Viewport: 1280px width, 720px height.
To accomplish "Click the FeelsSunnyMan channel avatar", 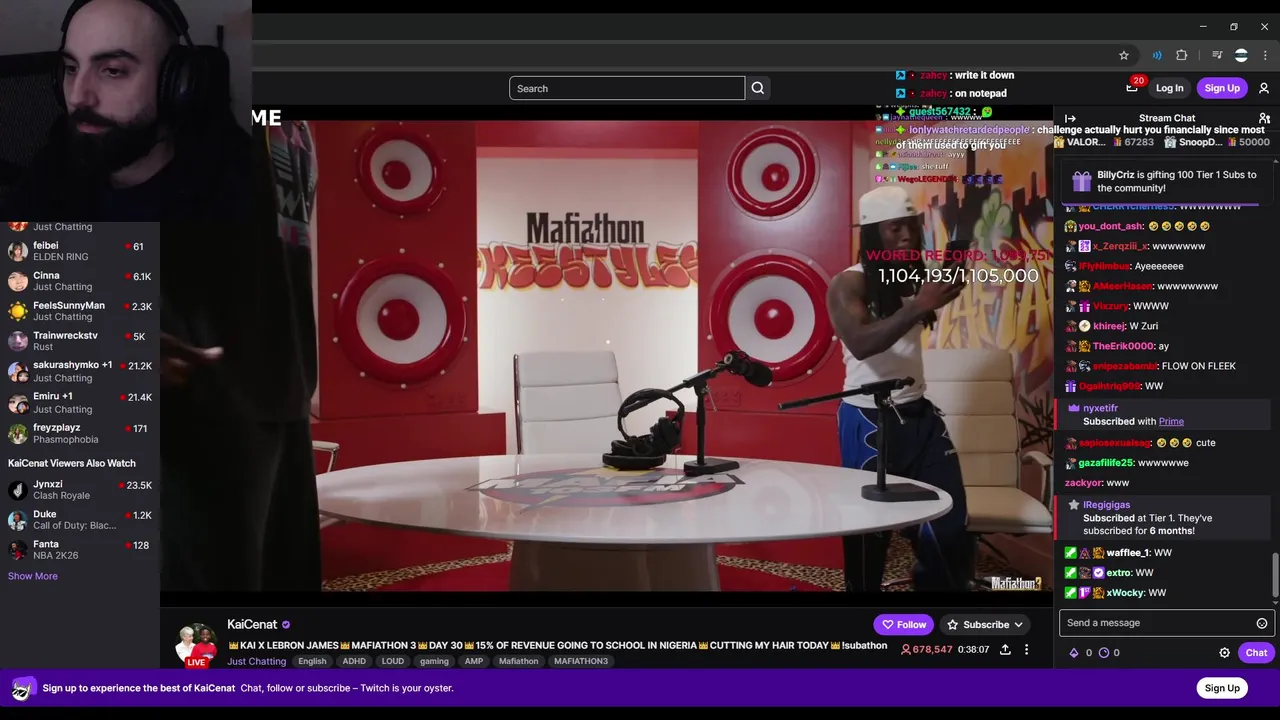I will click(17, 311).
